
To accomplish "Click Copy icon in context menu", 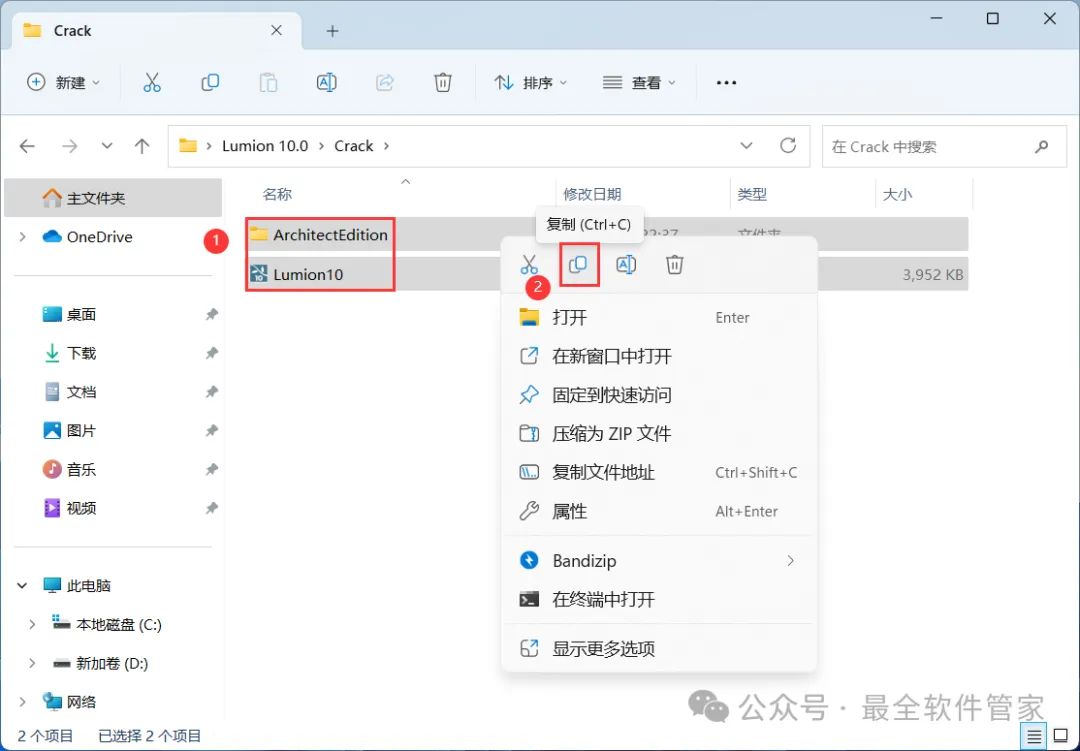I will click(578, 265).
